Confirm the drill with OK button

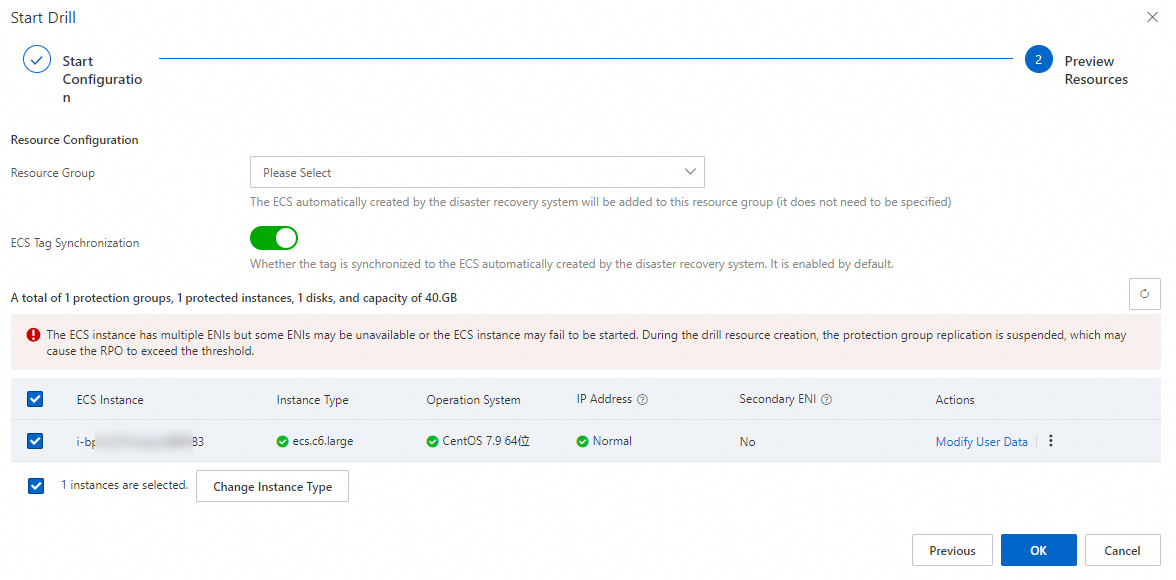pos(1038,551)
